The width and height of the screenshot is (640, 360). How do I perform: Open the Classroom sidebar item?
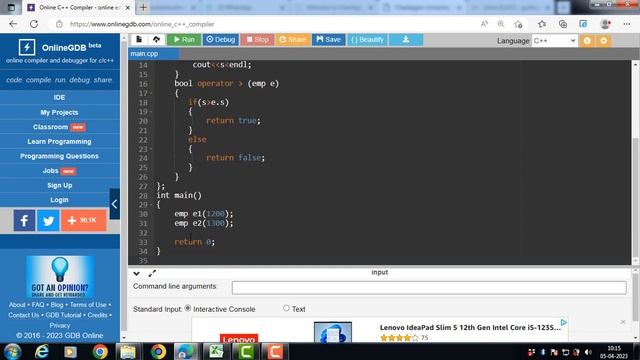[60, 127]
